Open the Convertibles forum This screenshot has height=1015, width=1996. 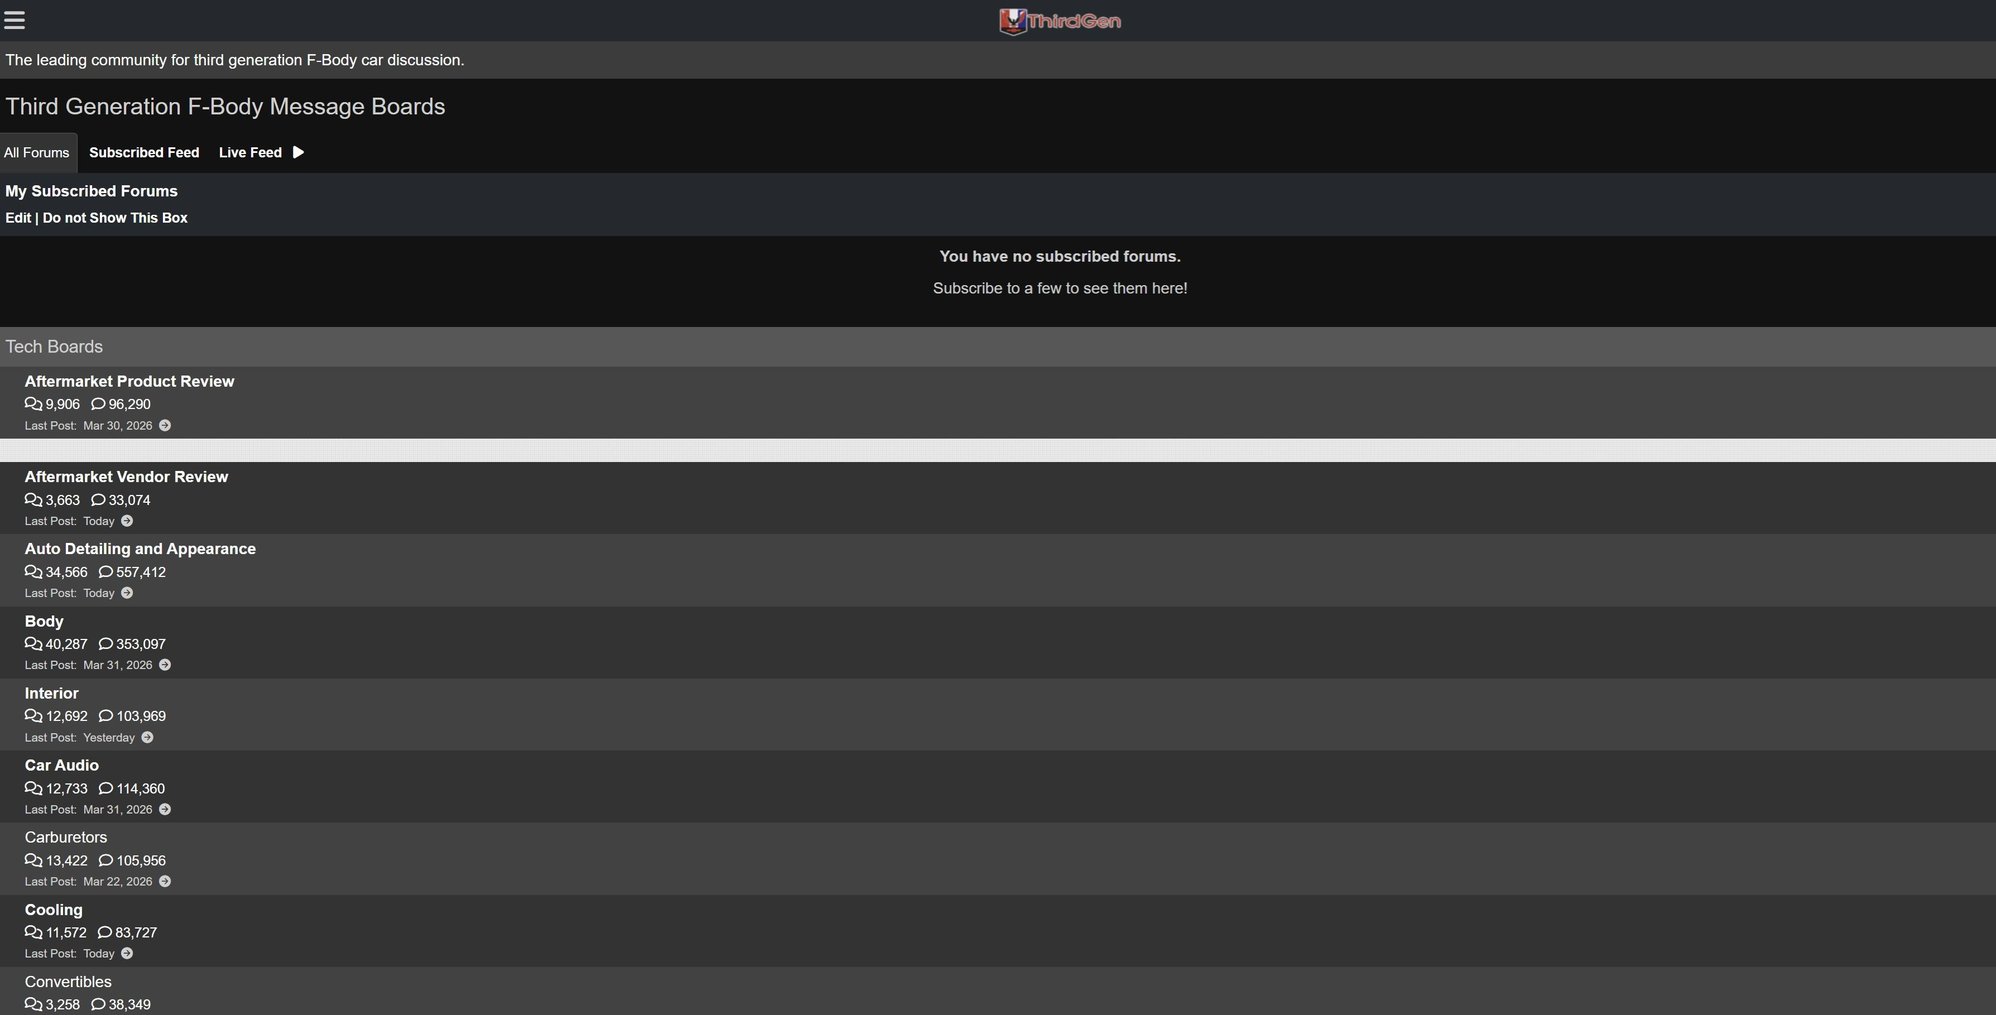click(68, 982)
